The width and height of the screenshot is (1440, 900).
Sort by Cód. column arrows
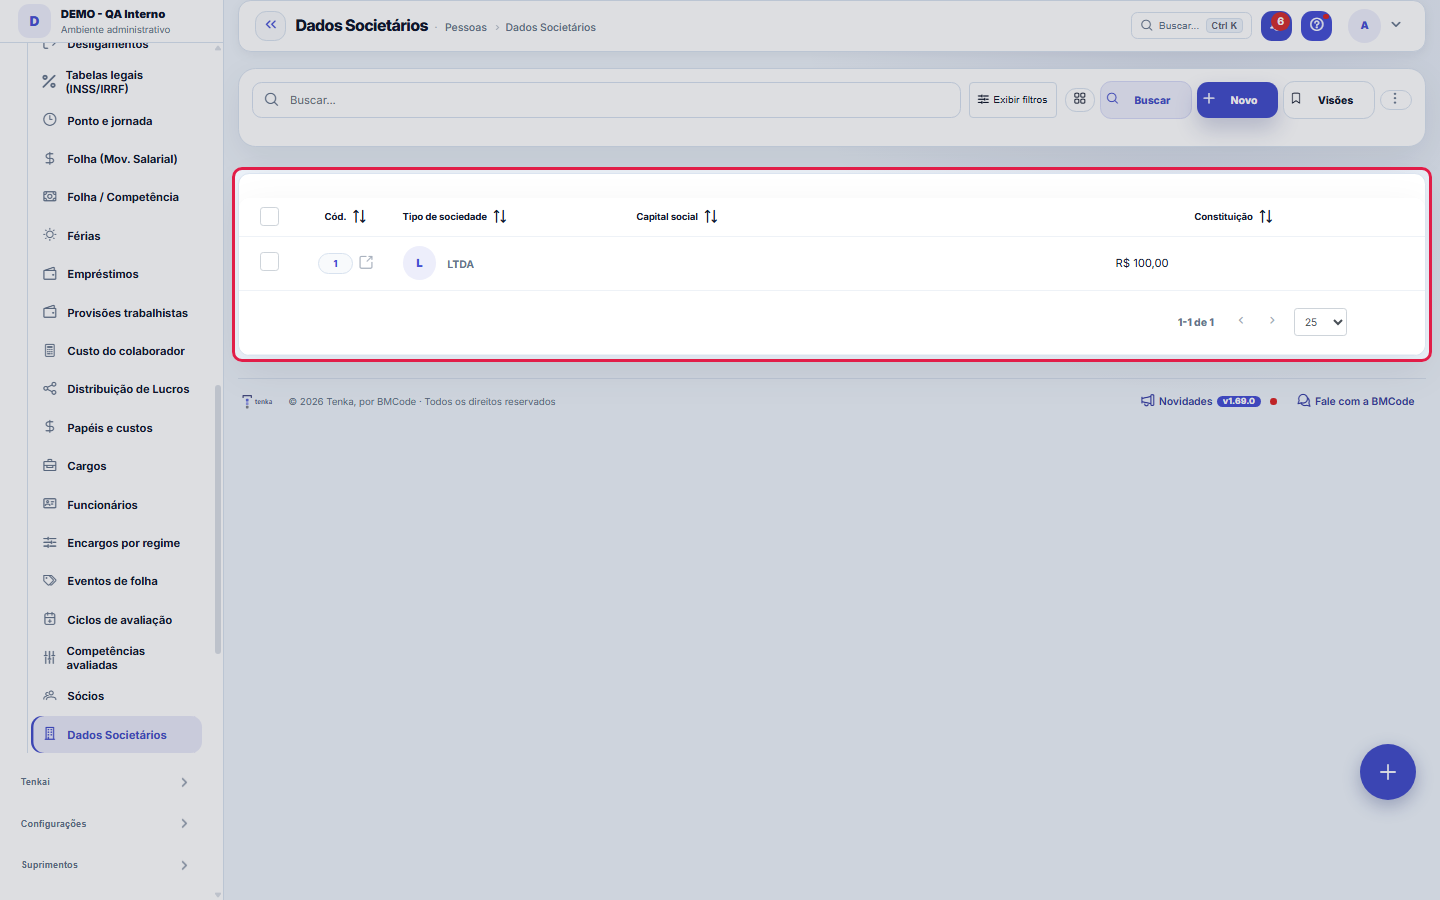359,216
